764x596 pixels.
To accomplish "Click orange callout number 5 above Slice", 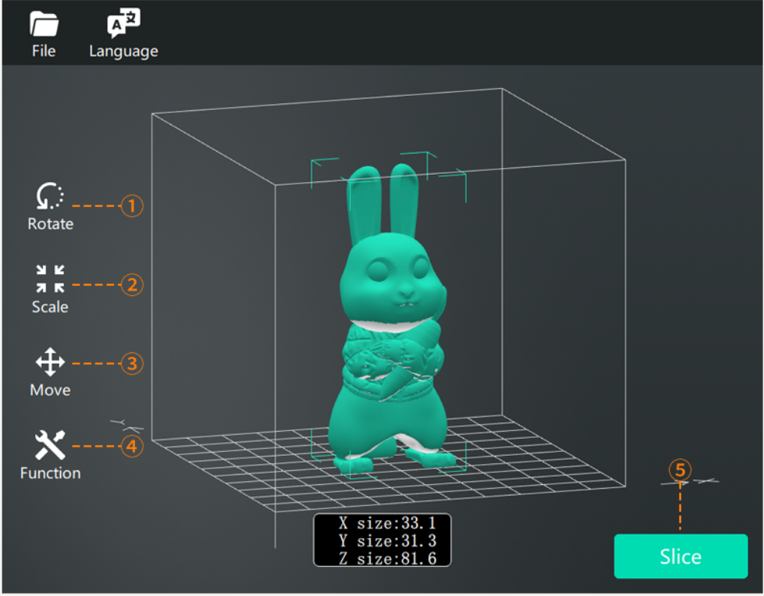I will coord(680,470).
